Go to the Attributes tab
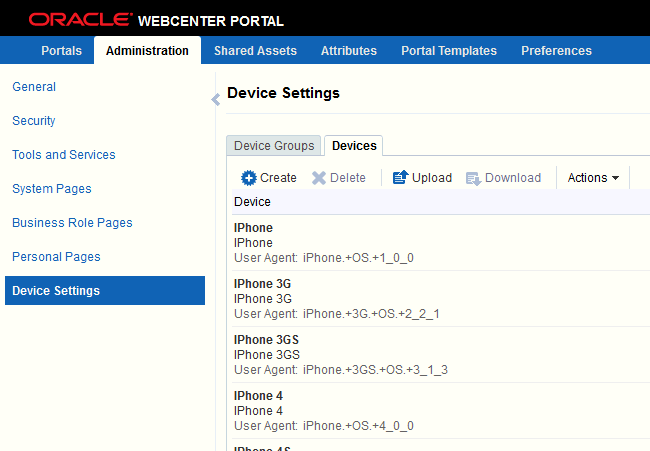The image size is (650, 451). [349, 51]
